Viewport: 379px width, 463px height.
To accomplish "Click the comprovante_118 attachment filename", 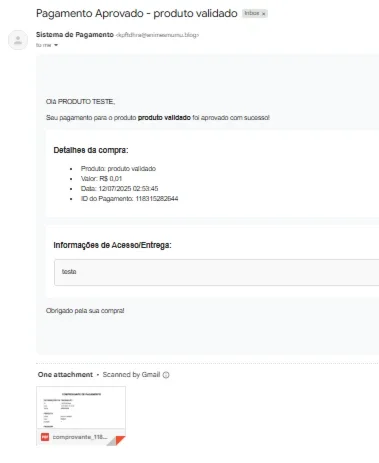I will pyautogui.click(x=80, y=437).
